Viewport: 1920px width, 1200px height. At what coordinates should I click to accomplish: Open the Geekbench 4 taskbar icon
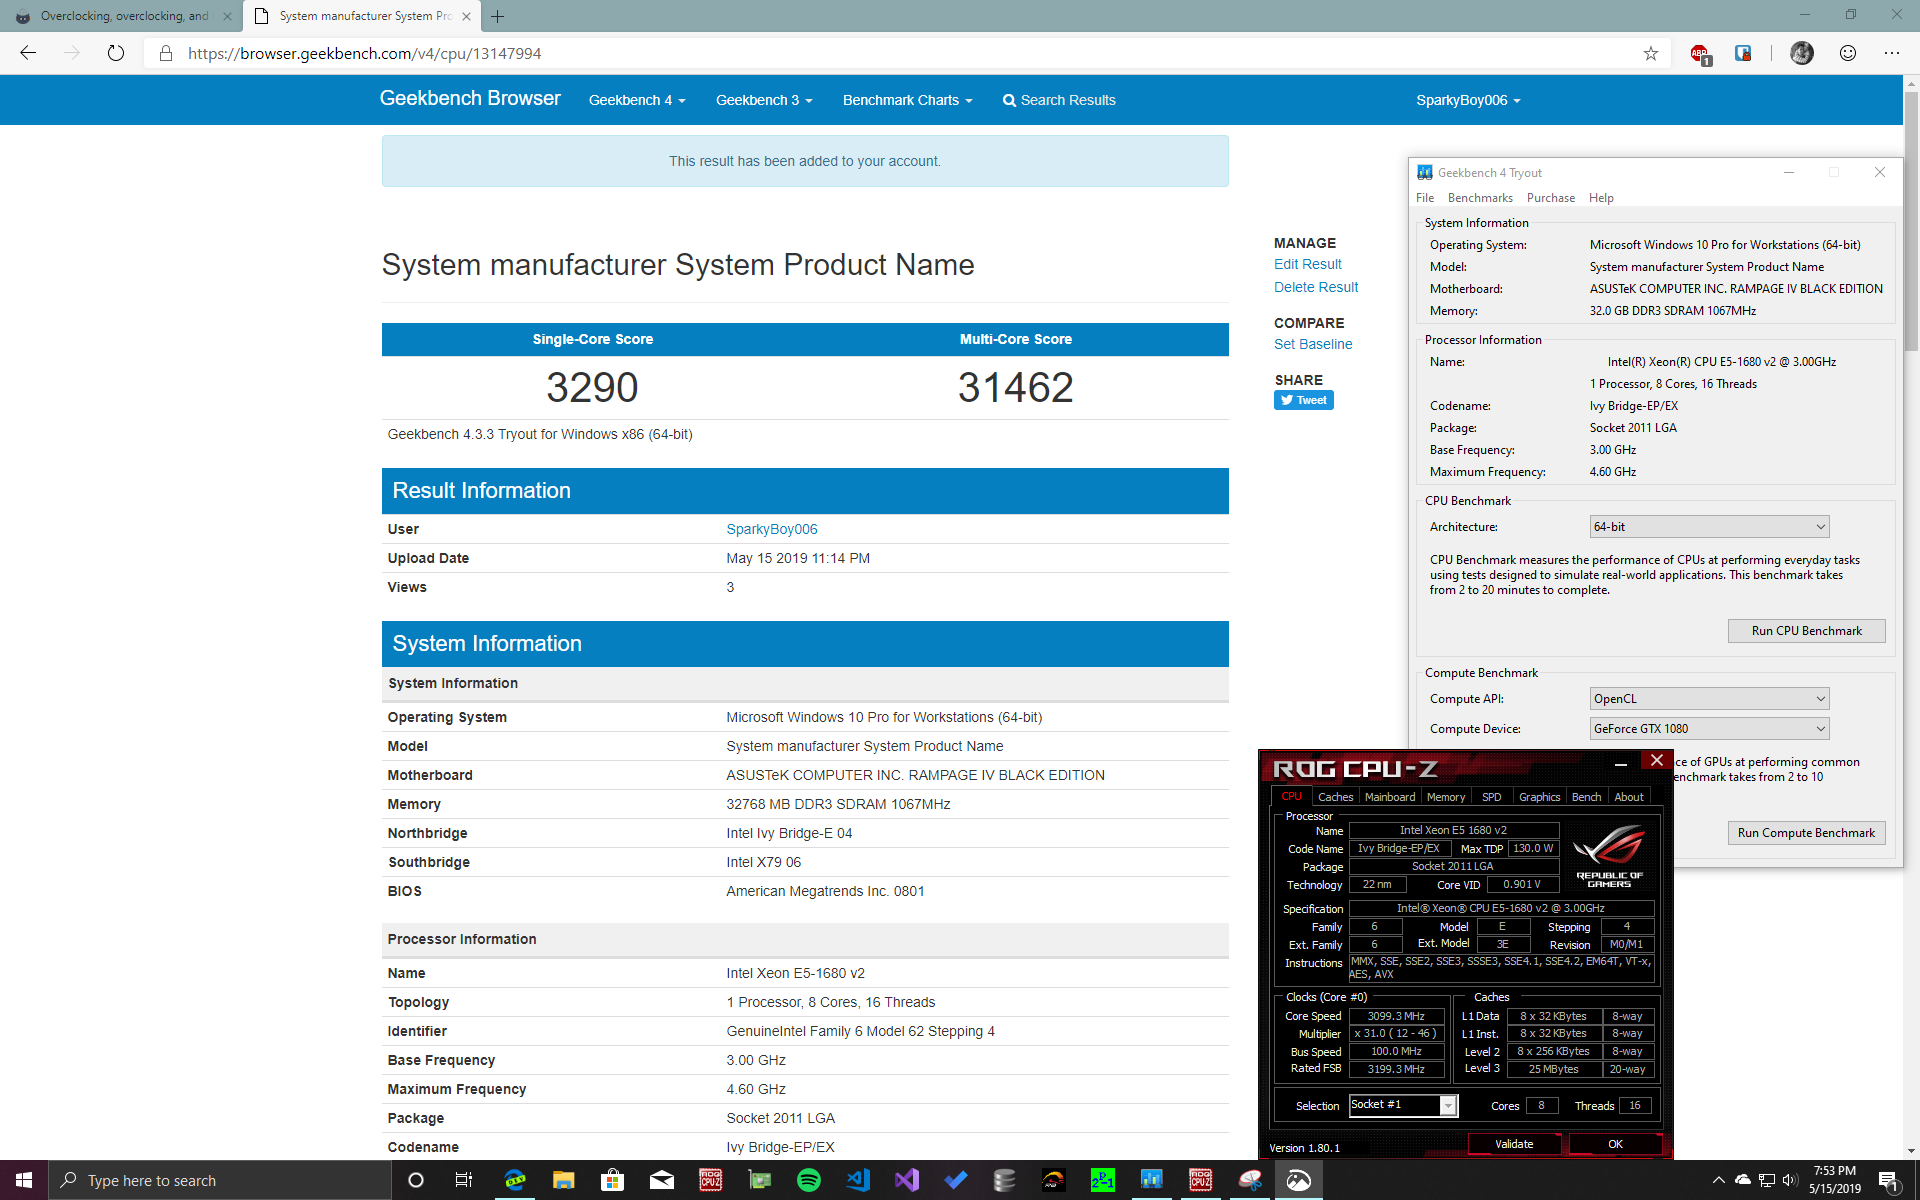(x=1152, y=1180)
